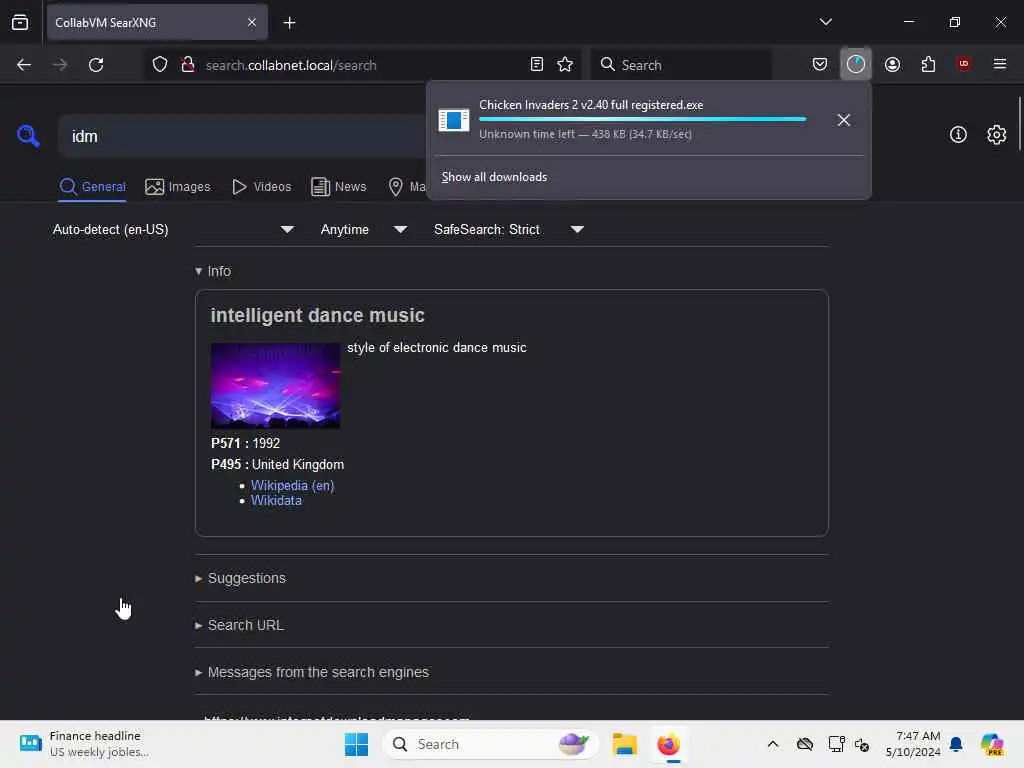1024x768 pixels.
Task: Focus the SearXNG query field containing idm
Action: point(242,136)
